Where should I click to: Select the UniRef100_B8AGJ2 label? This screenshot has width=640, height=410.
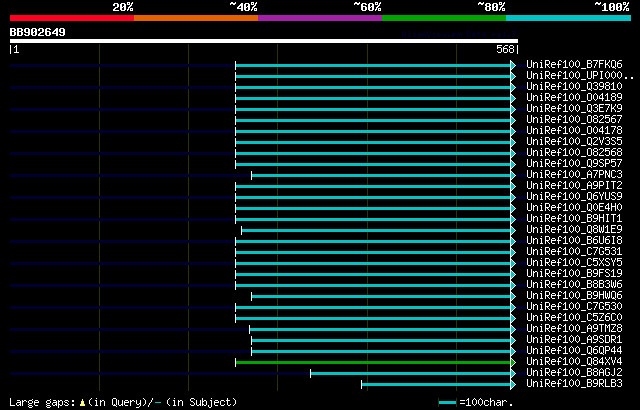(574, 373)
